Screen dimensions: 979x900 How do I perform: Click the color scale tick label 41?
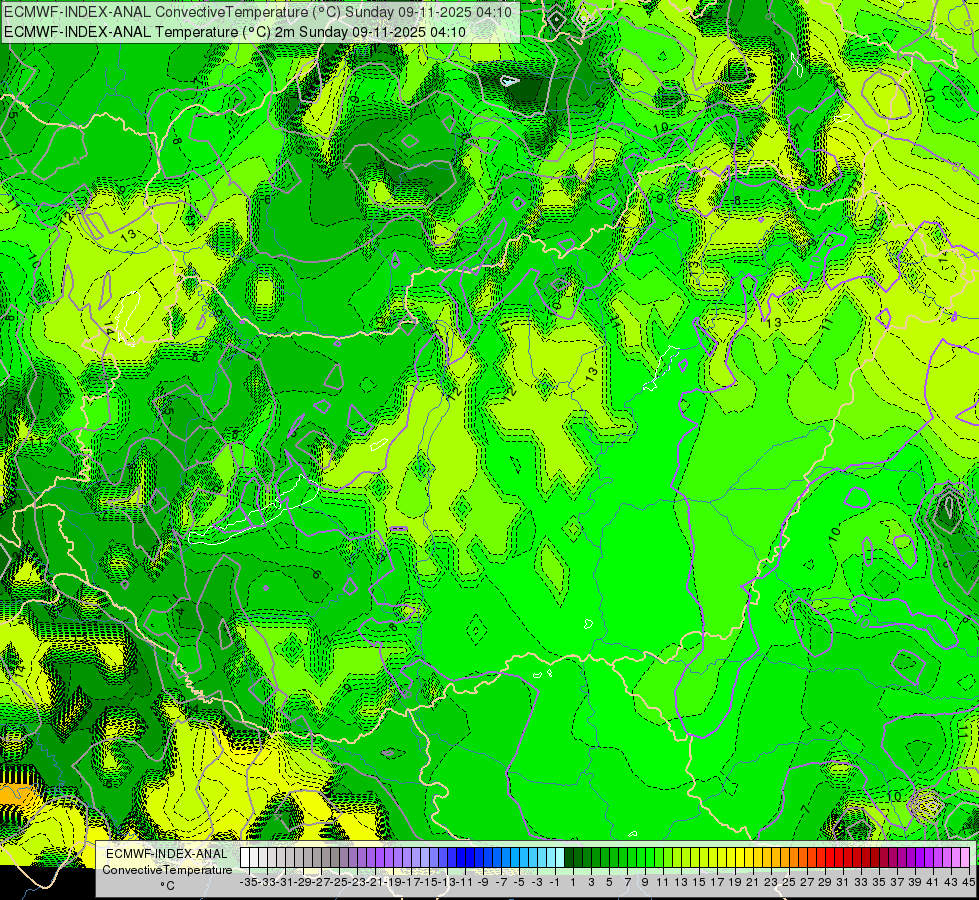click(933, 883)
